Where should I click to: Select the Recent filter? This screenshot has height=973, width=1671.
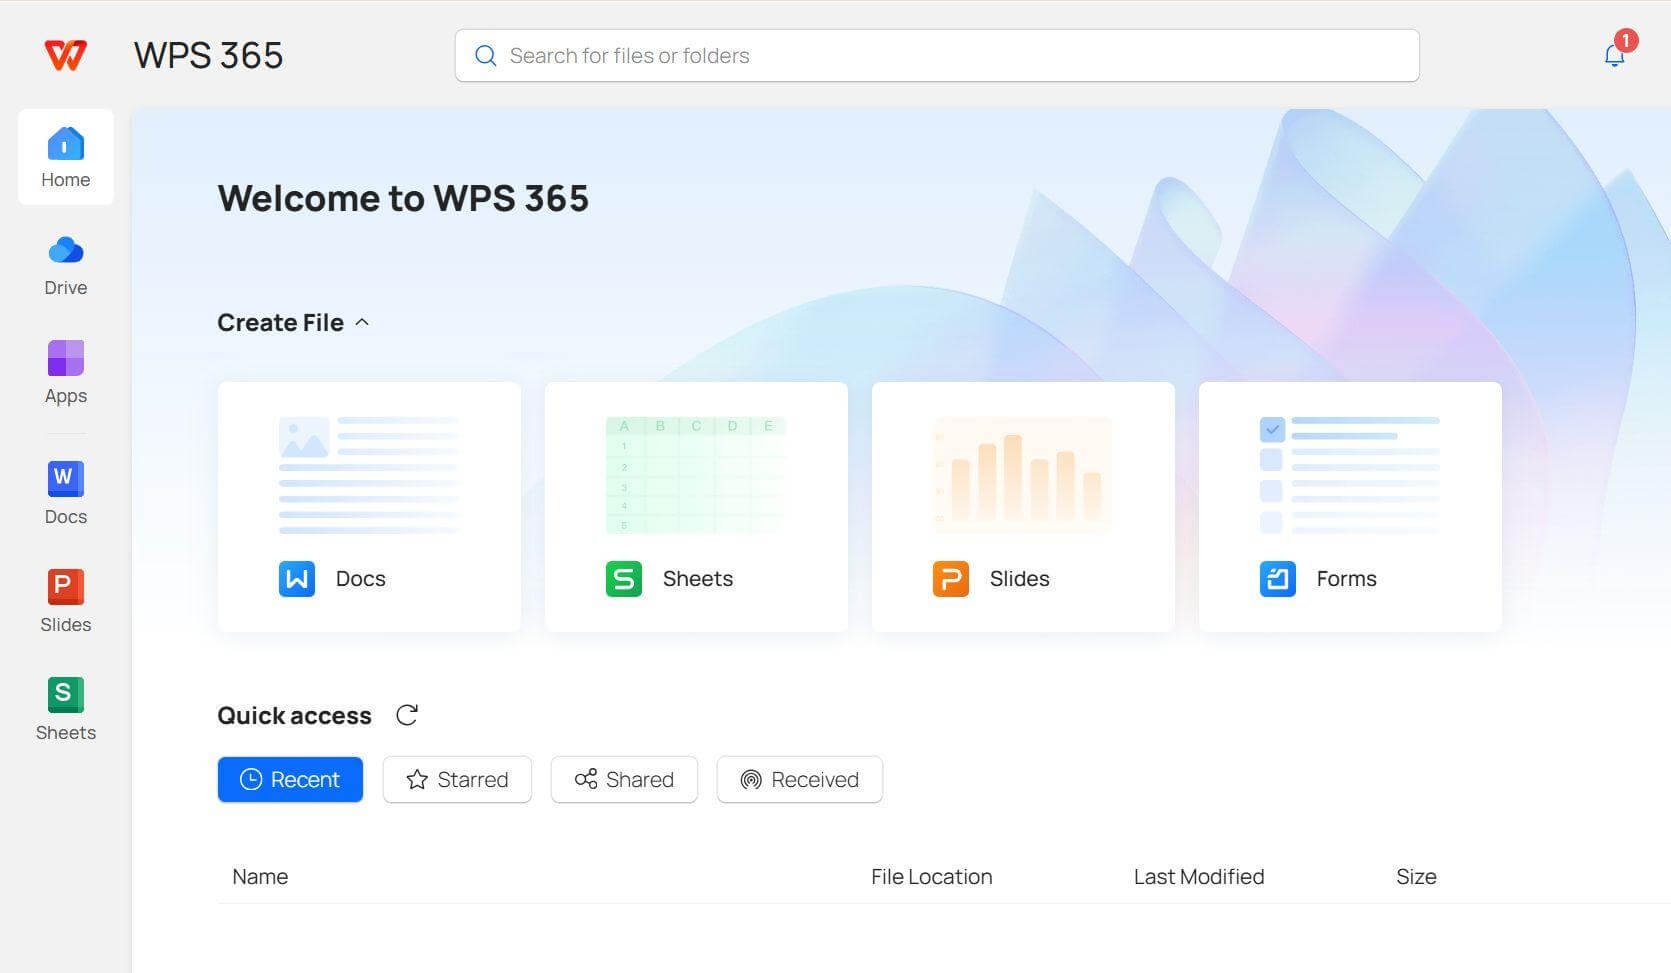[290, 779]
